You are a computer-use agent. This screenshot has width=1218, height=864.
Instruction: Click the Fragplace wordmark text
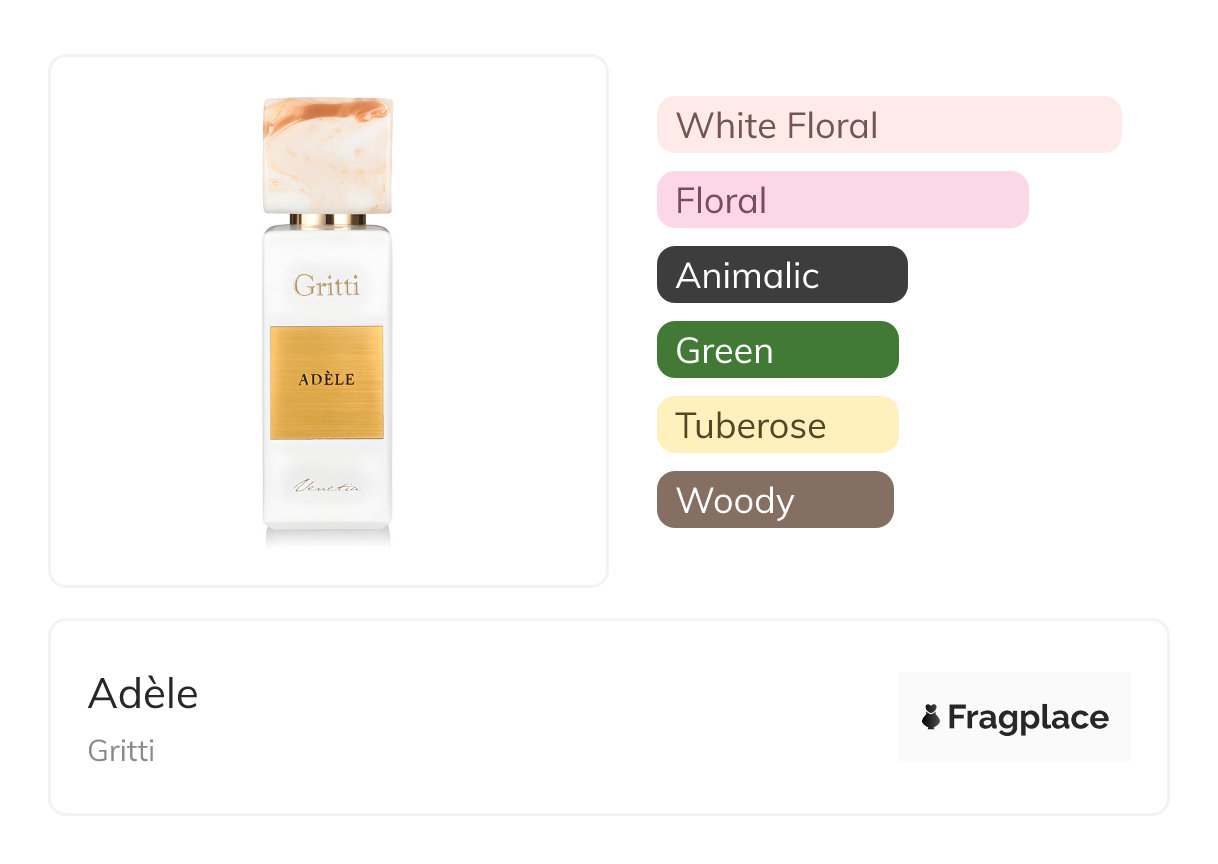pos(1028,718)
